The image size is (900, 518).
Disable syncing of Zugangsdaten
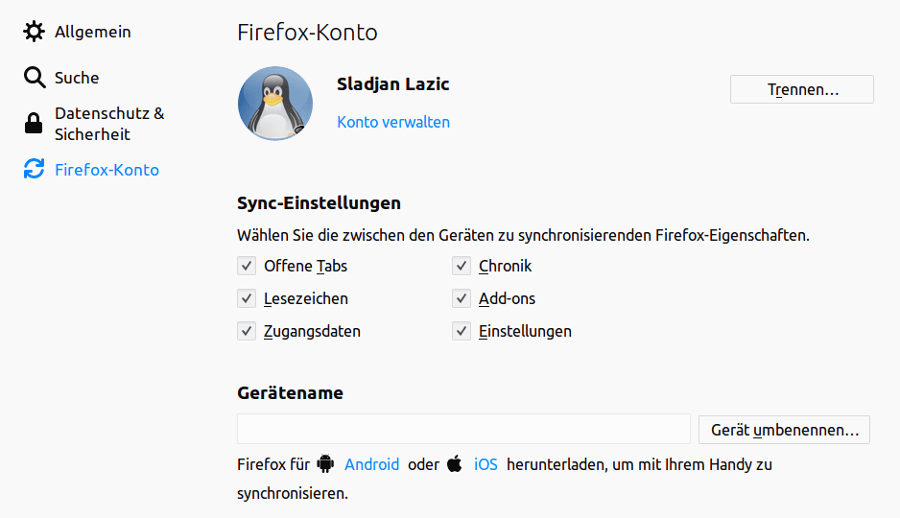pyautogui.click(x=246, y=331)
